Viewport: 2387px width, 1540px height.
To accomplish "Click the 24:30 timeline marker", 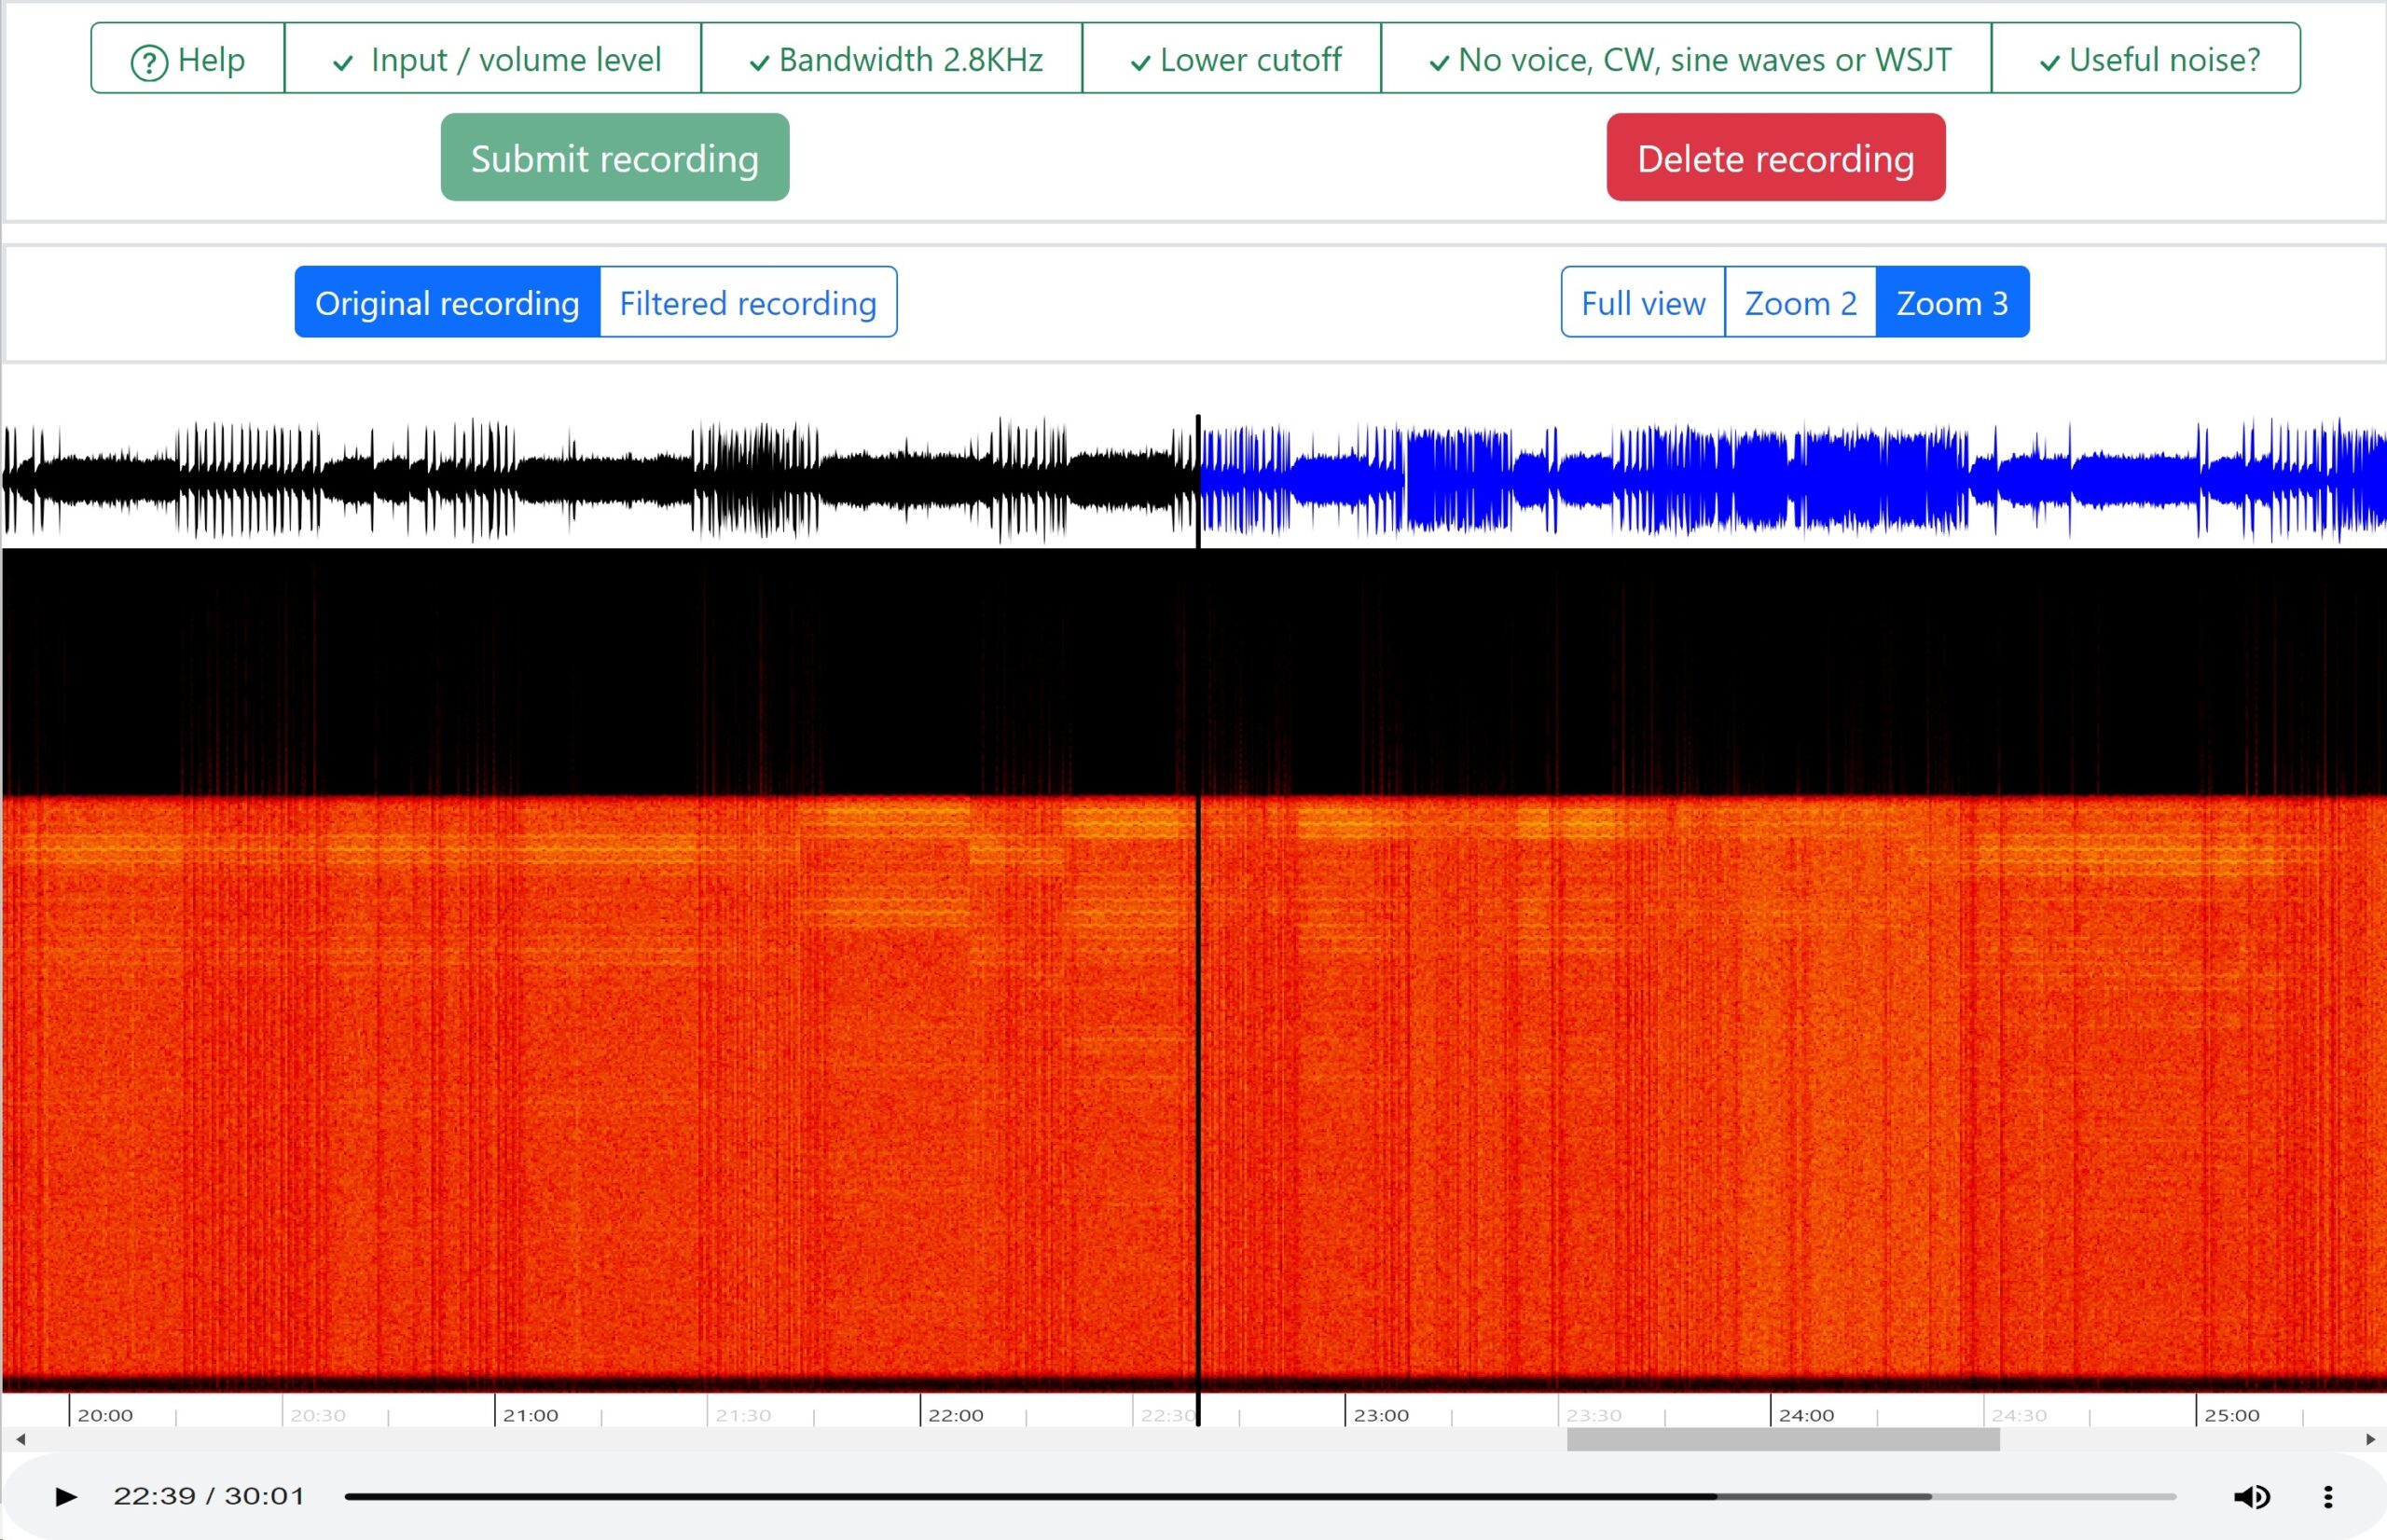I will click(2019, 1415).
